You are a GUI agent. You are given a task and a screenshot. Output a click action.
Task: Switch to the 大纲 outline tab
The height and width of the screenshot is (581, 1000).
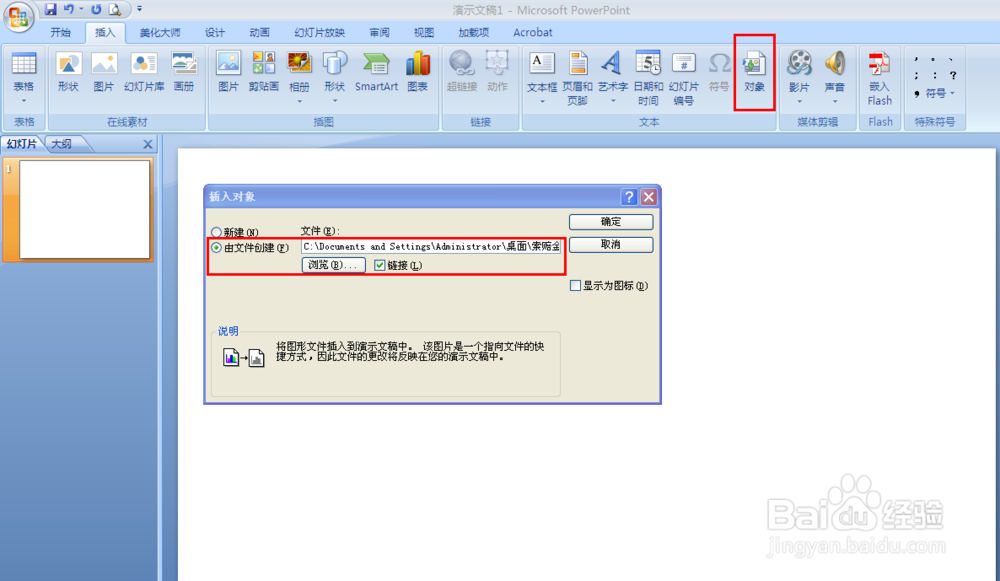pyautogui.click(x=64, y=144)
